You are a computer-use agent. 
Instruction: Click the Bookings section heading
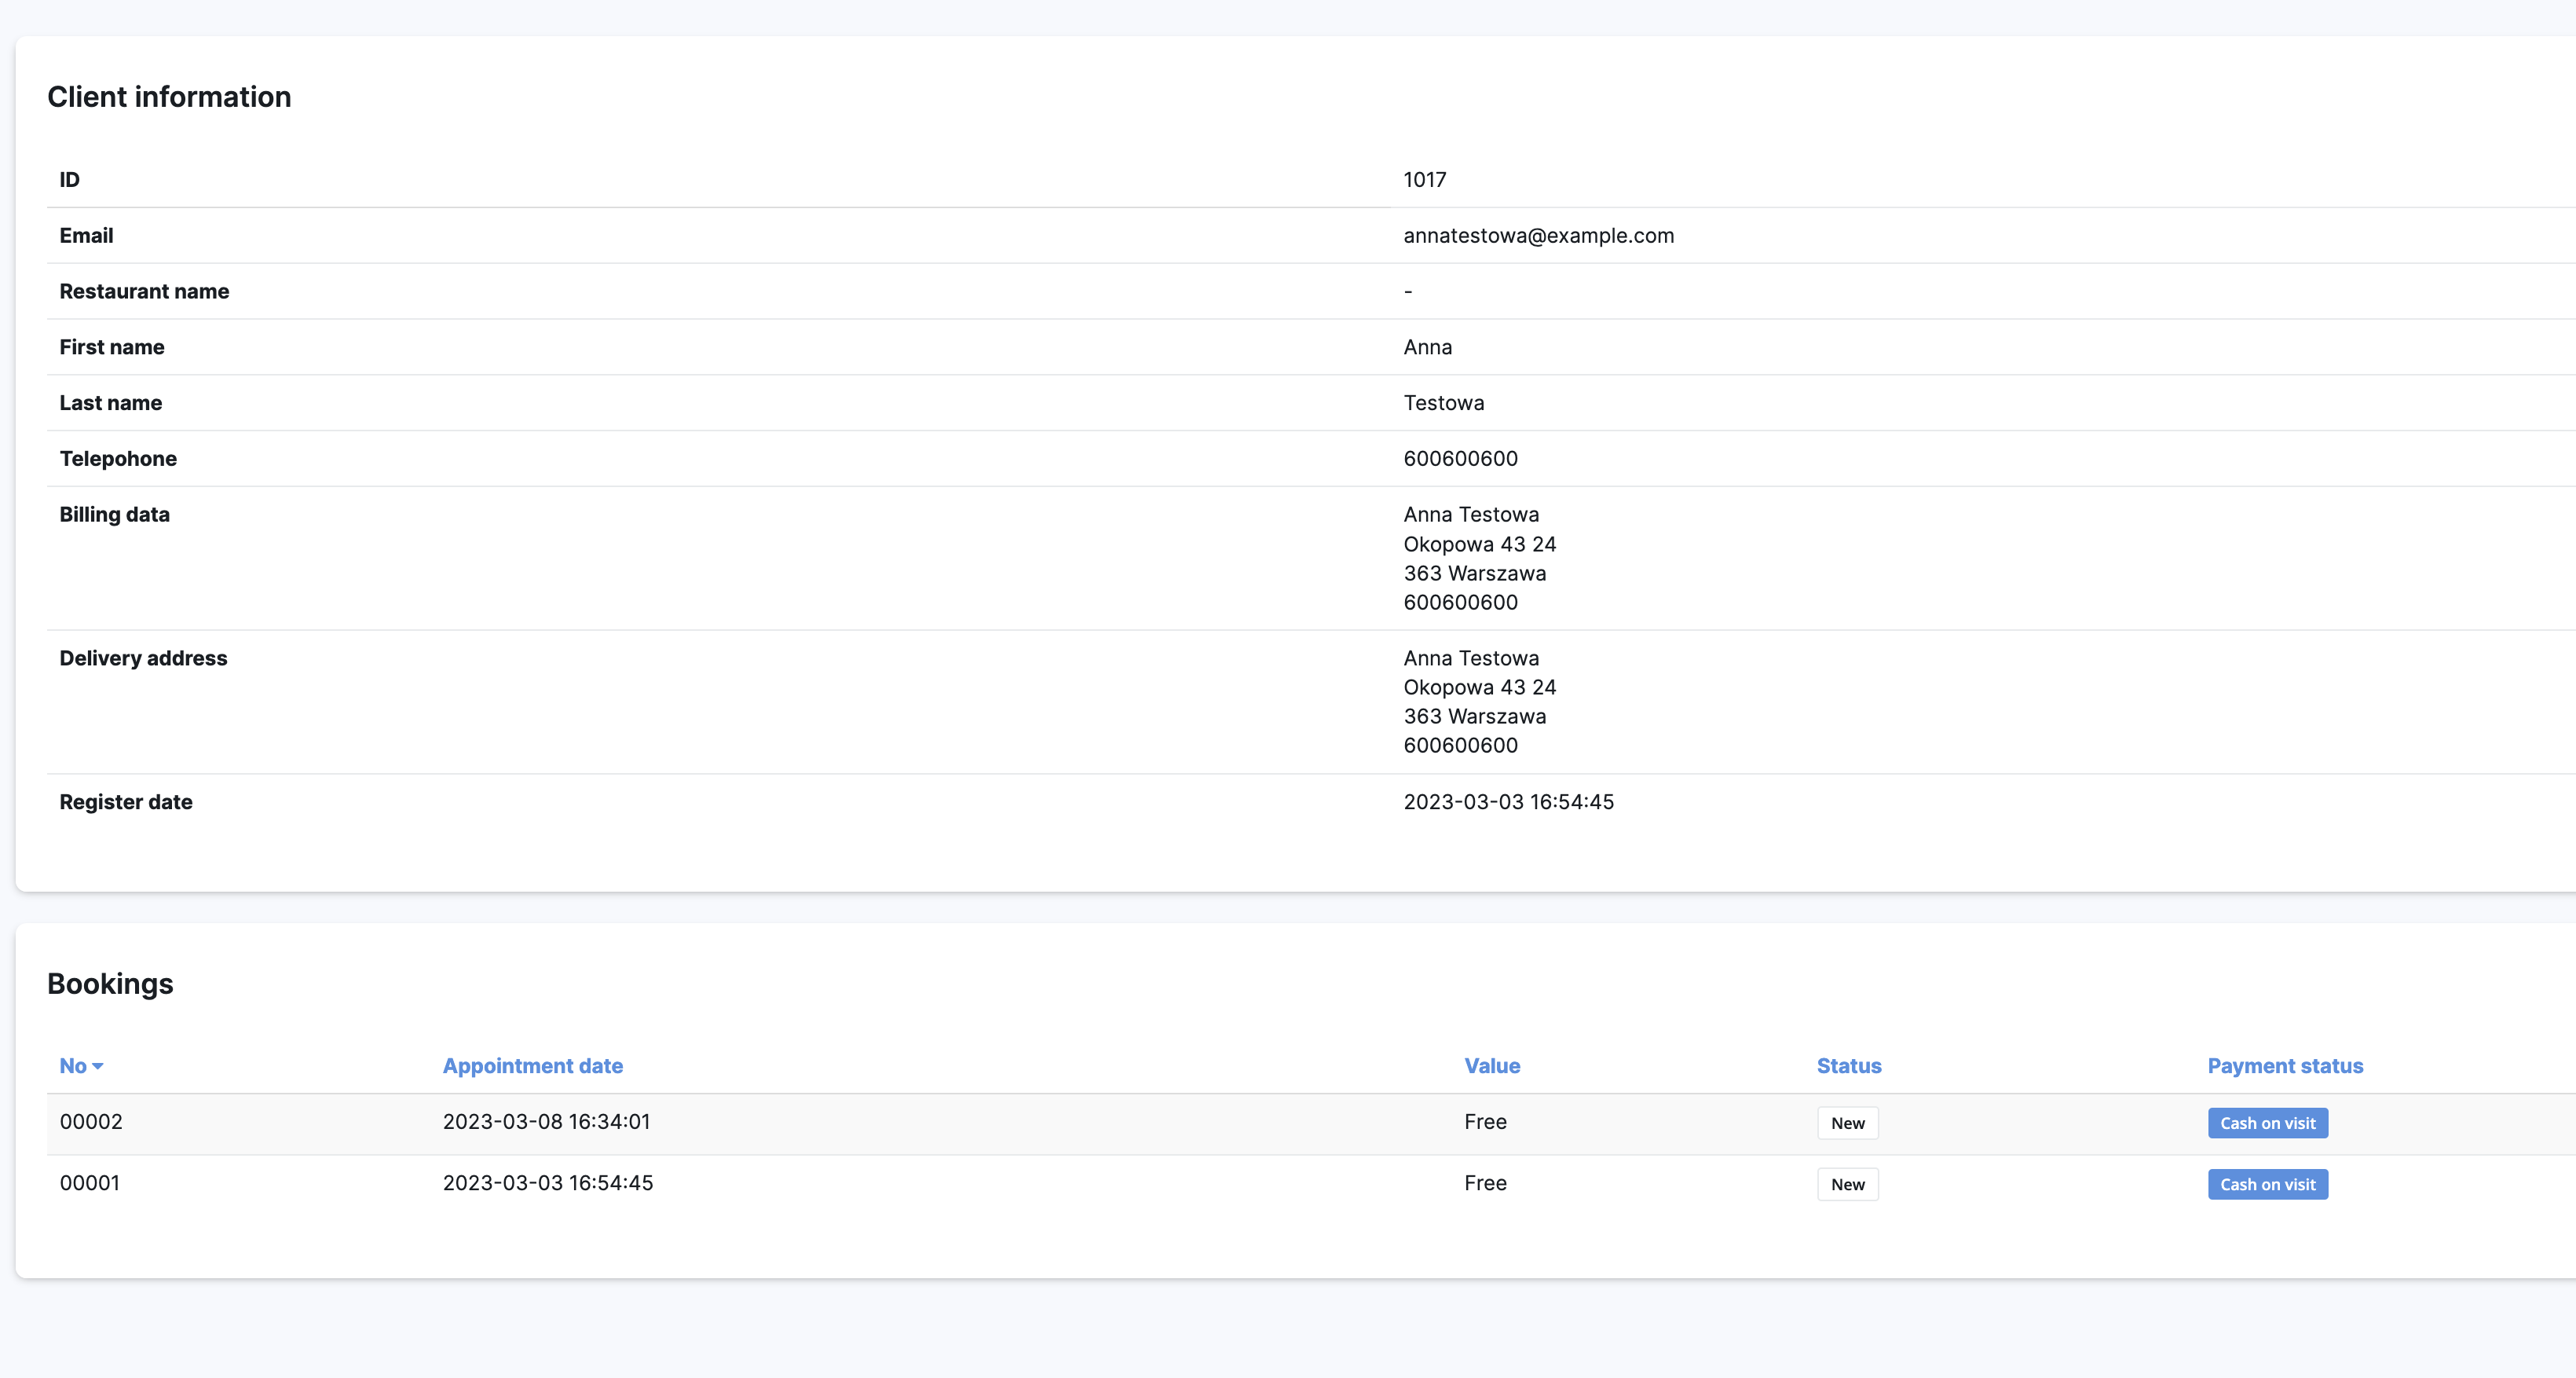click(110, 984)
